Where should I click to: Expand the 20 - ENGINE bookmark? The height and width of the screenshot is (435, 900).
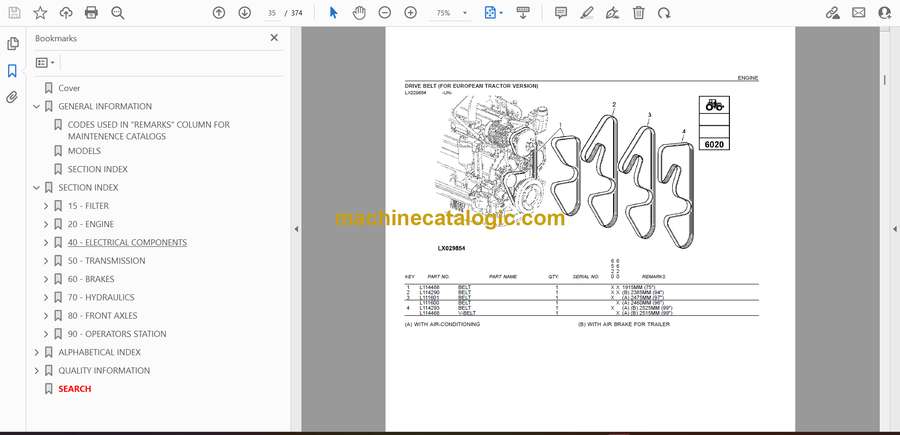pyautogui.click(x=46, y=224)
